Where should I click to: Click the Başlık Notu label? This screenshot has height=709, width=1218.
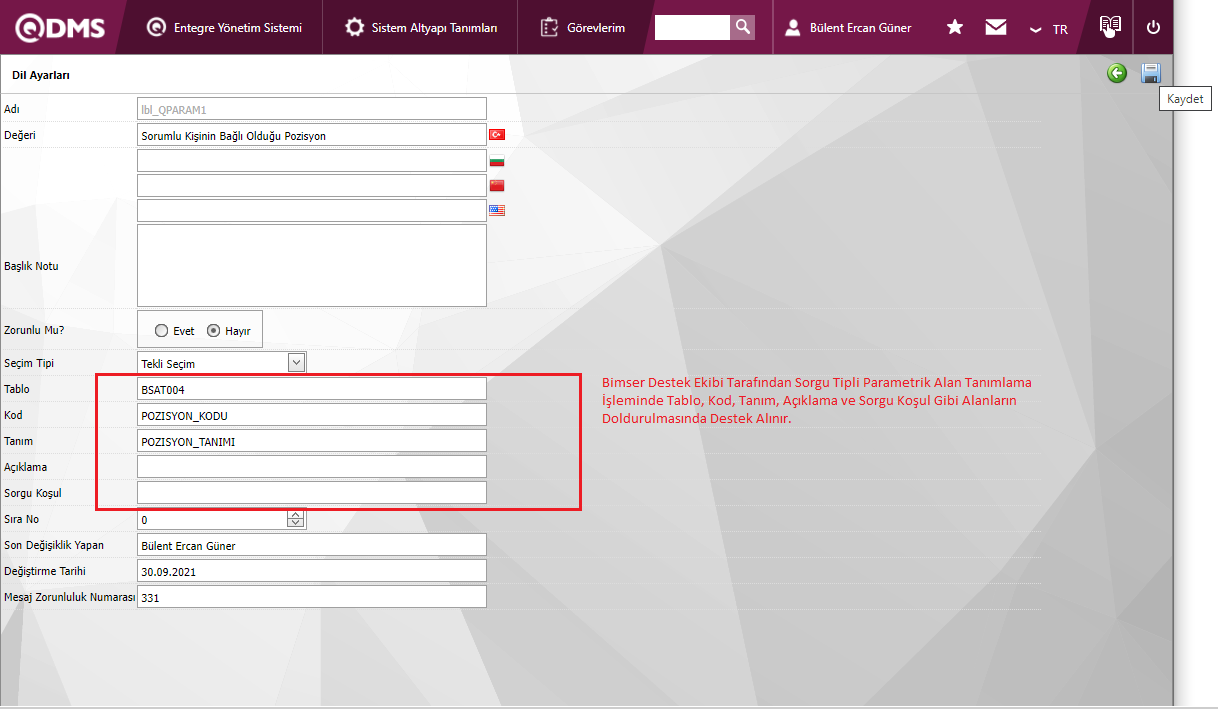point(31,266)
